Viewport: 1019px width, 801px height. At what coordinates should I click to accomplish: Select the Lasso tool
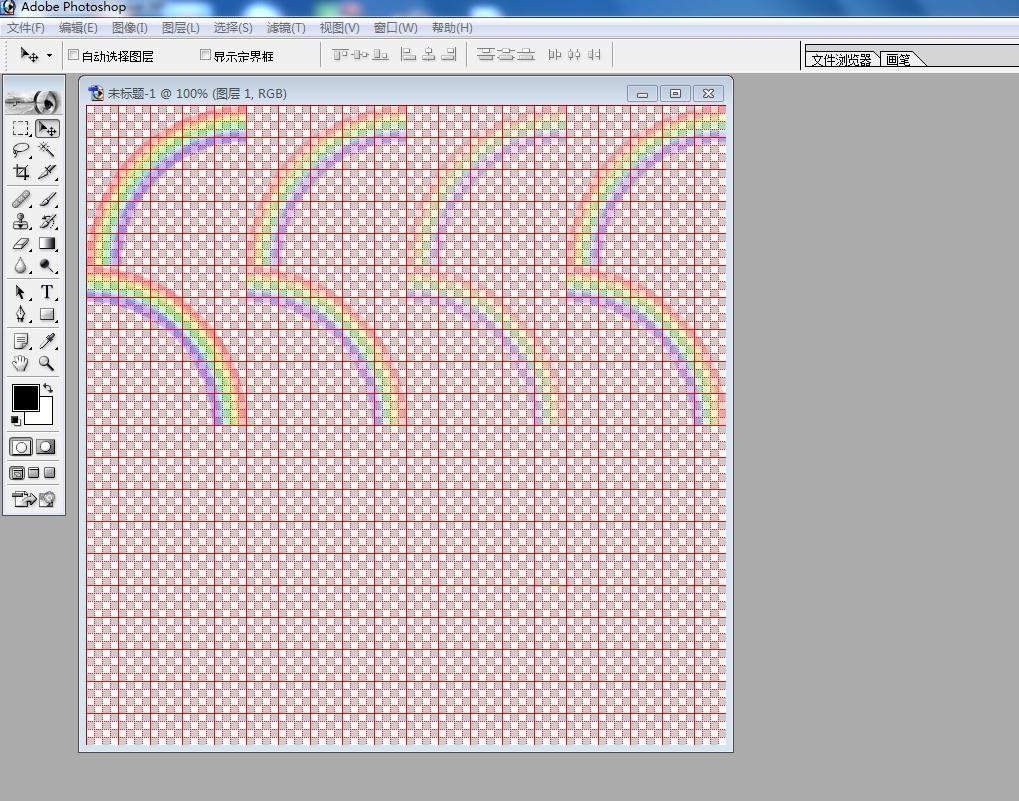coord(21,150)
